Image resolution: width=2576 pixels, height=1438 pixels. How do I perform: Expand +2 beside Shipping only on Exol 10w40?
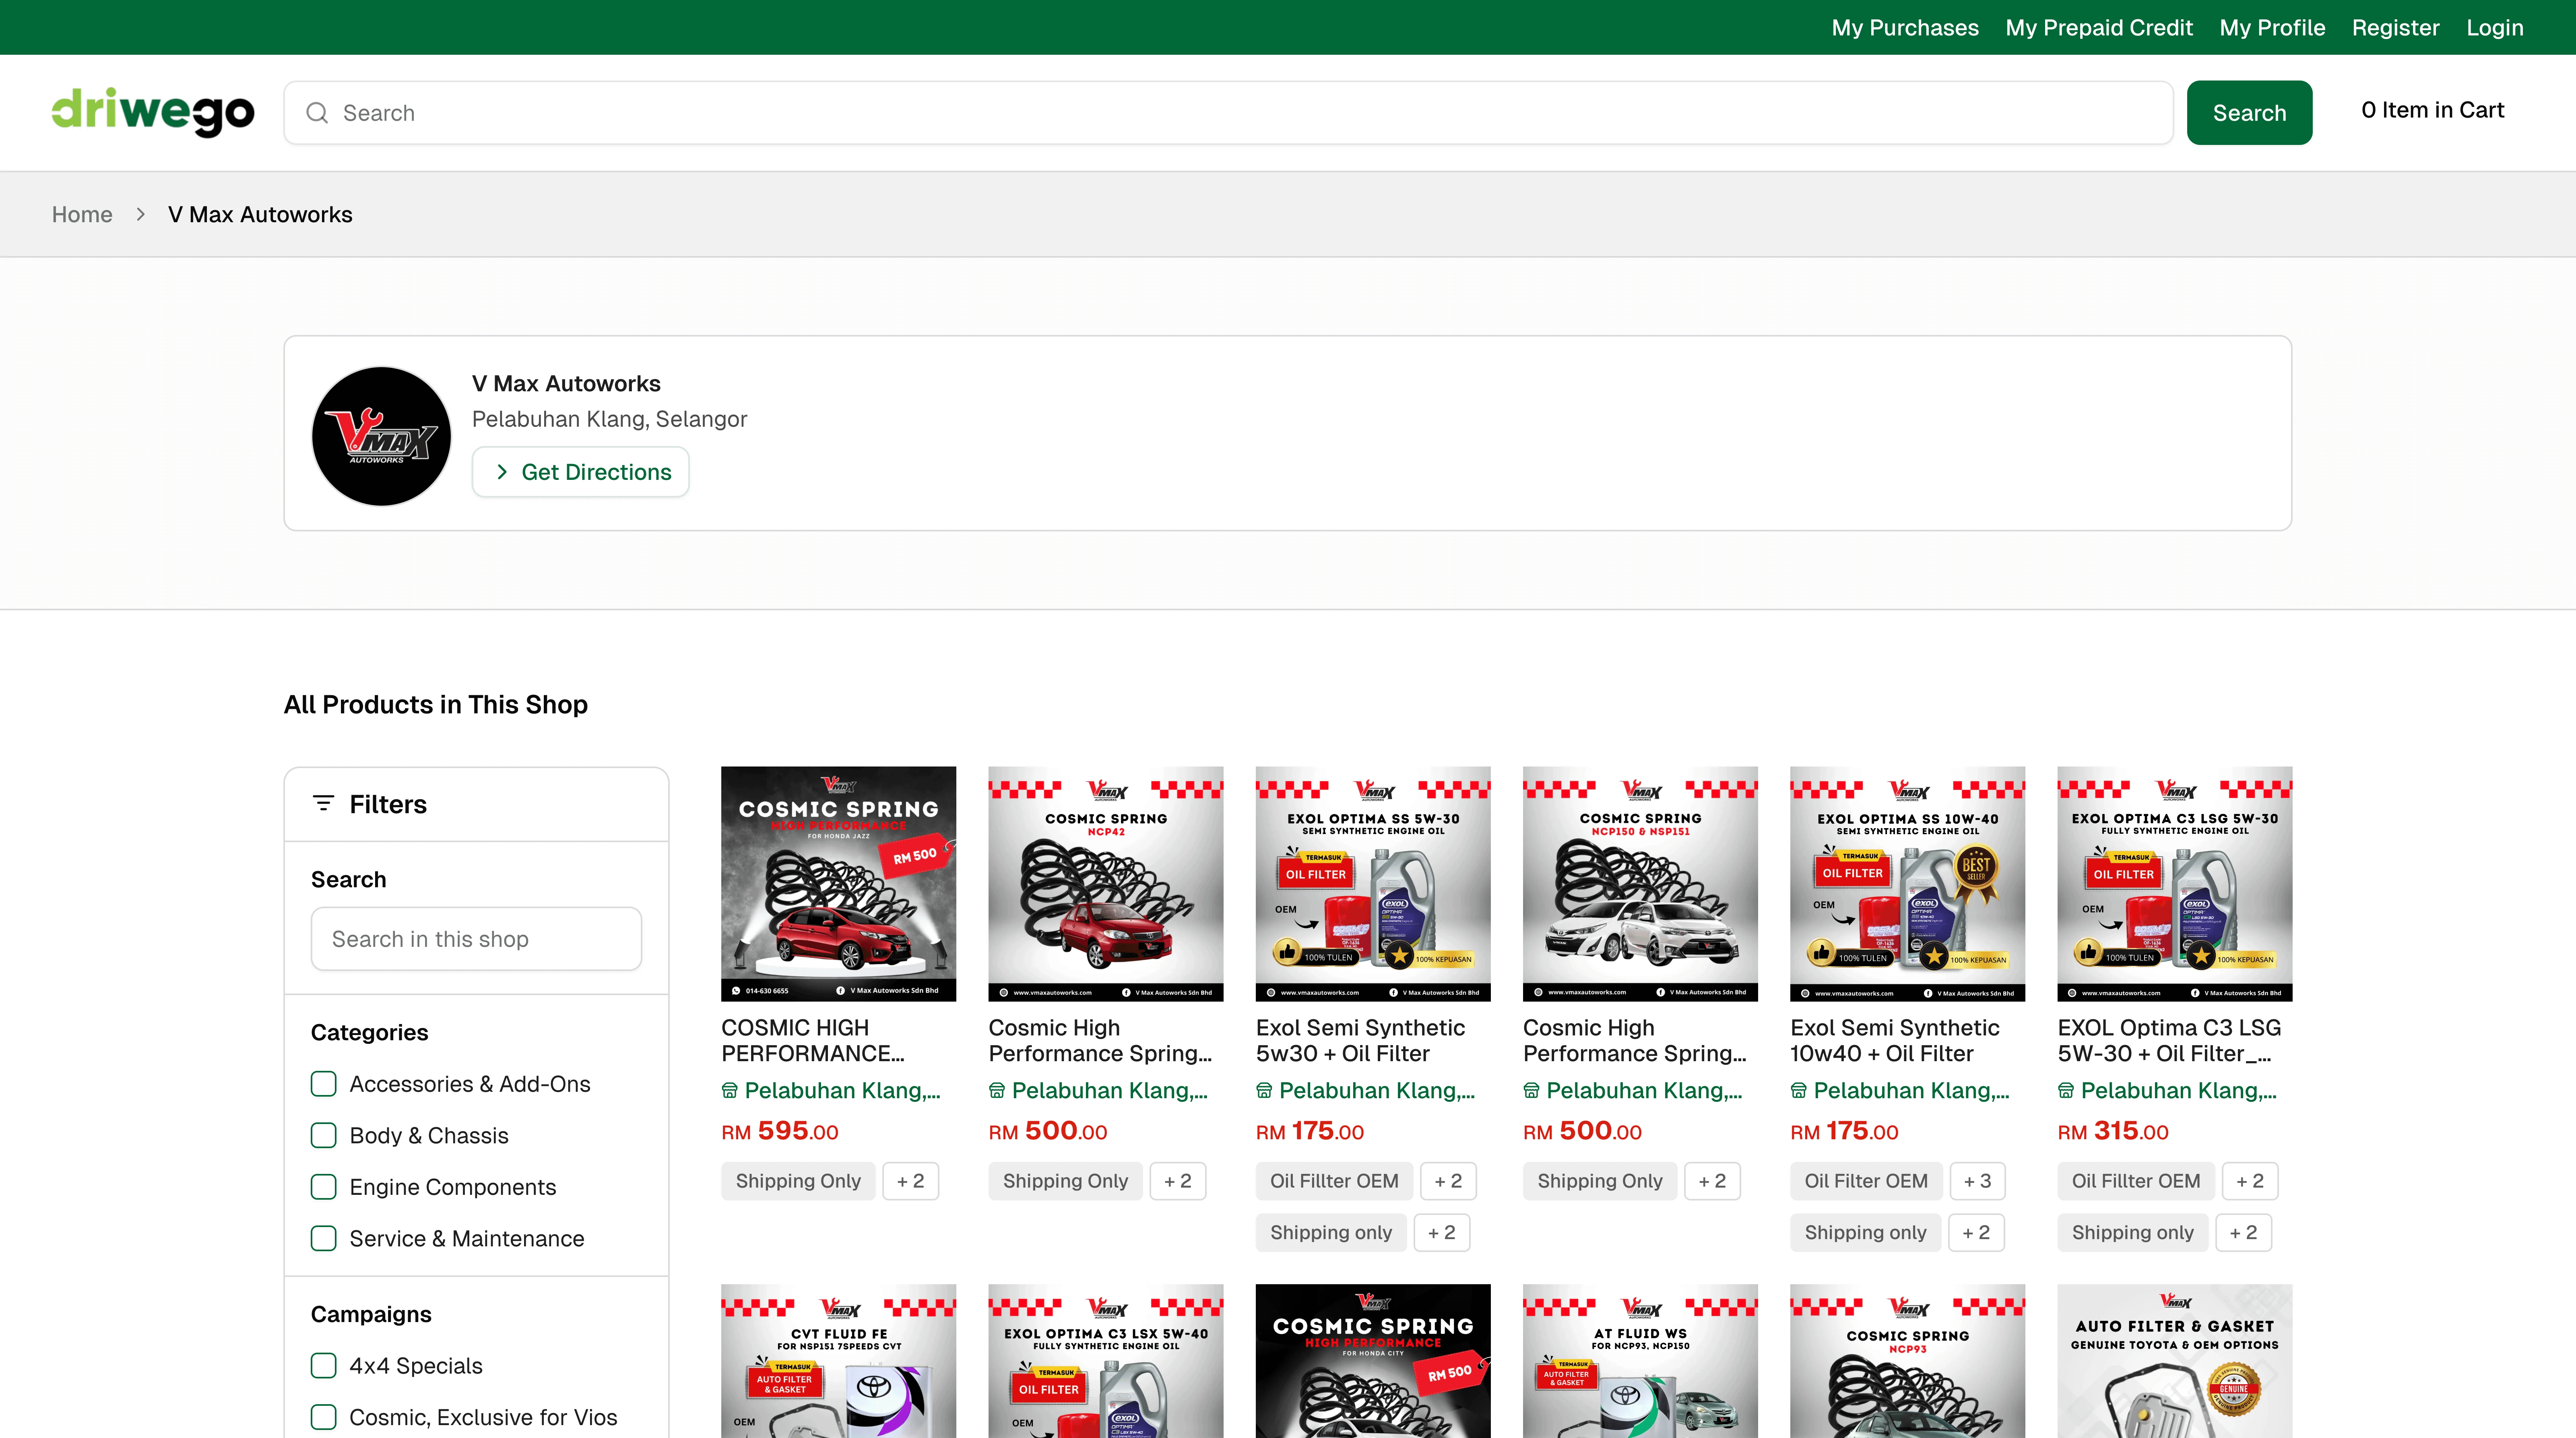pos(1976,1233)
